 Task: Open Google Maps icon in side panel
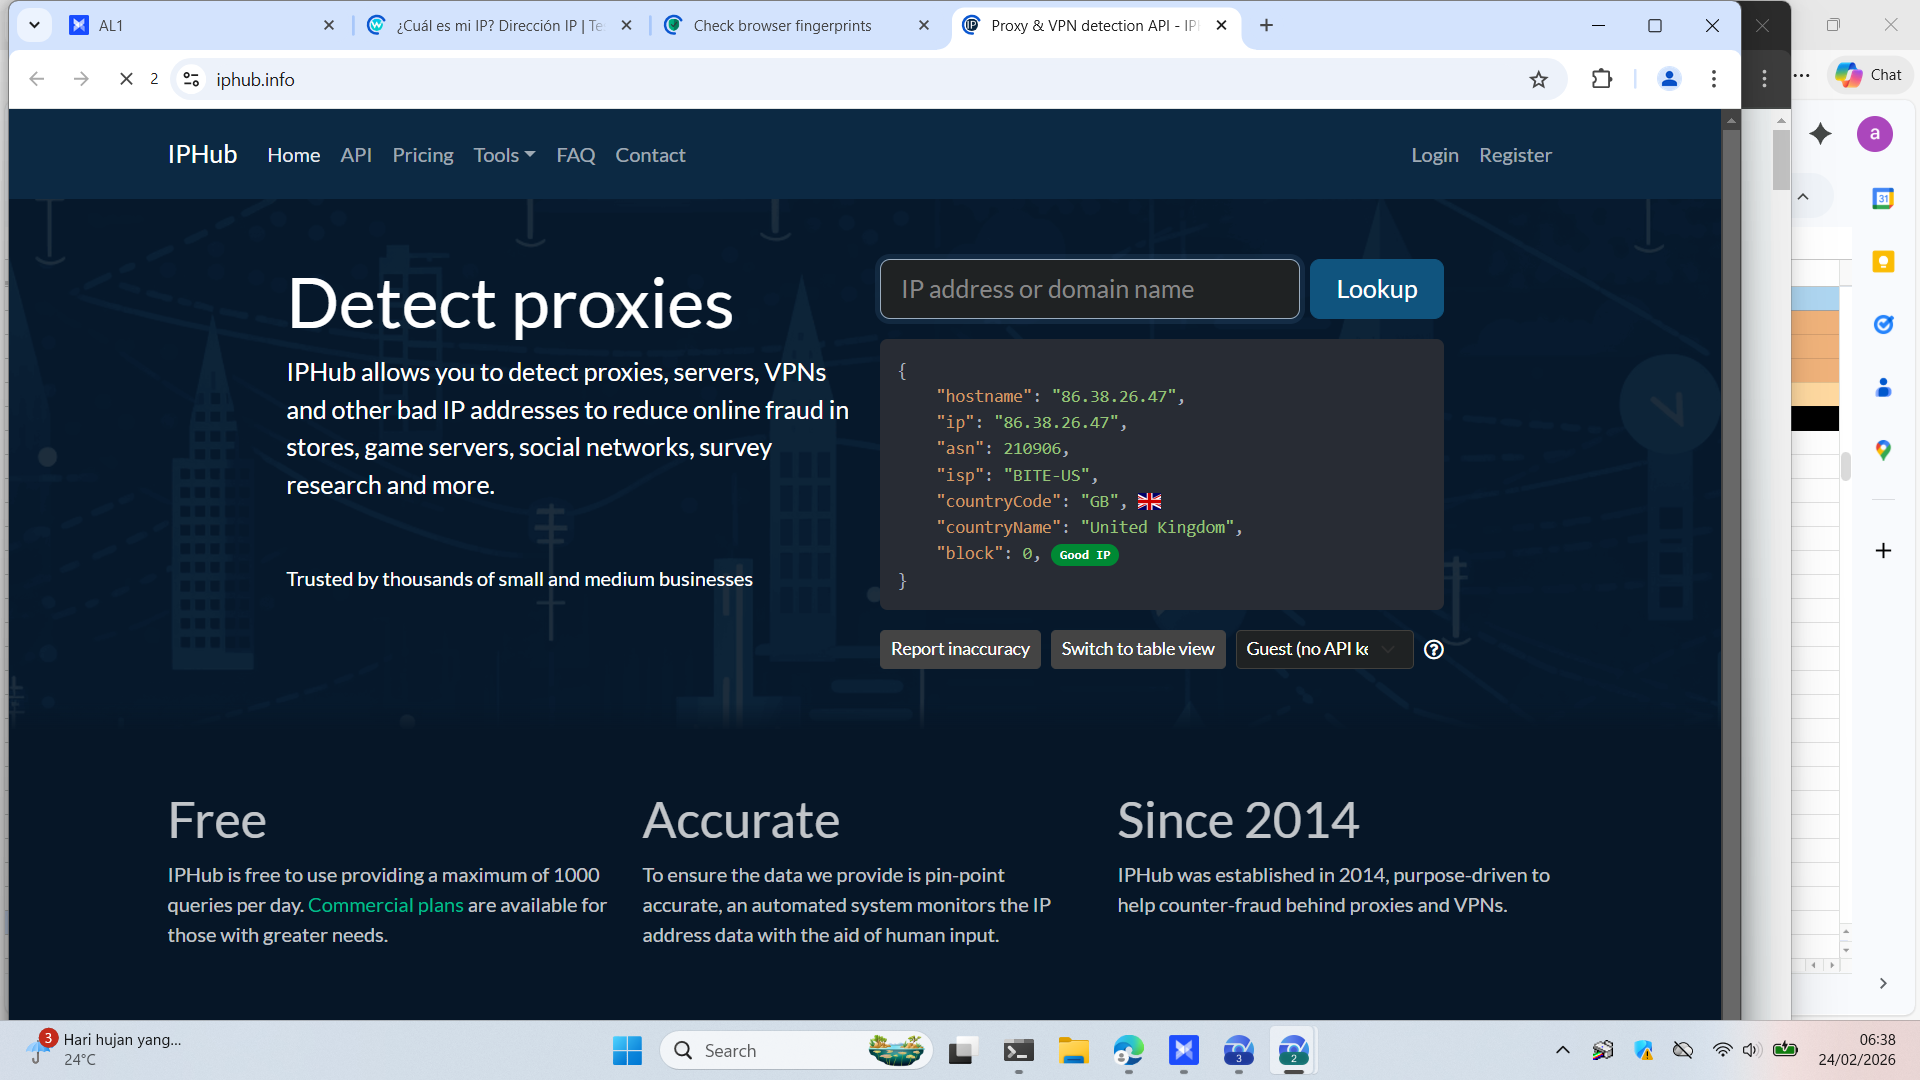1883,450
